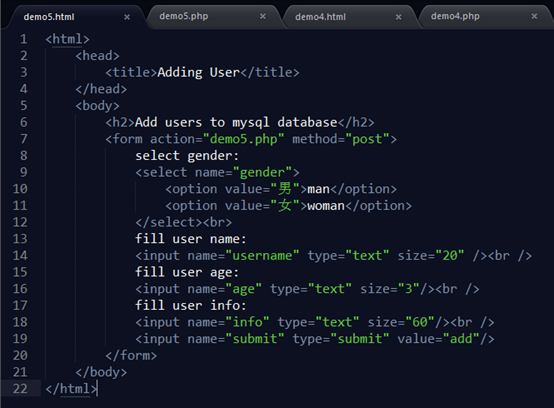The image size is (554, 408).
Task: Click the closing </body> tag
Action: coord(101,372)
